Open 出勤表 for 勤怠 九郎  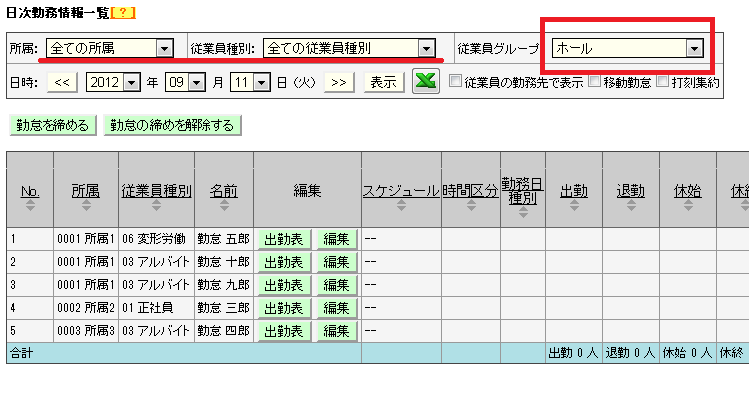(284, 285)
